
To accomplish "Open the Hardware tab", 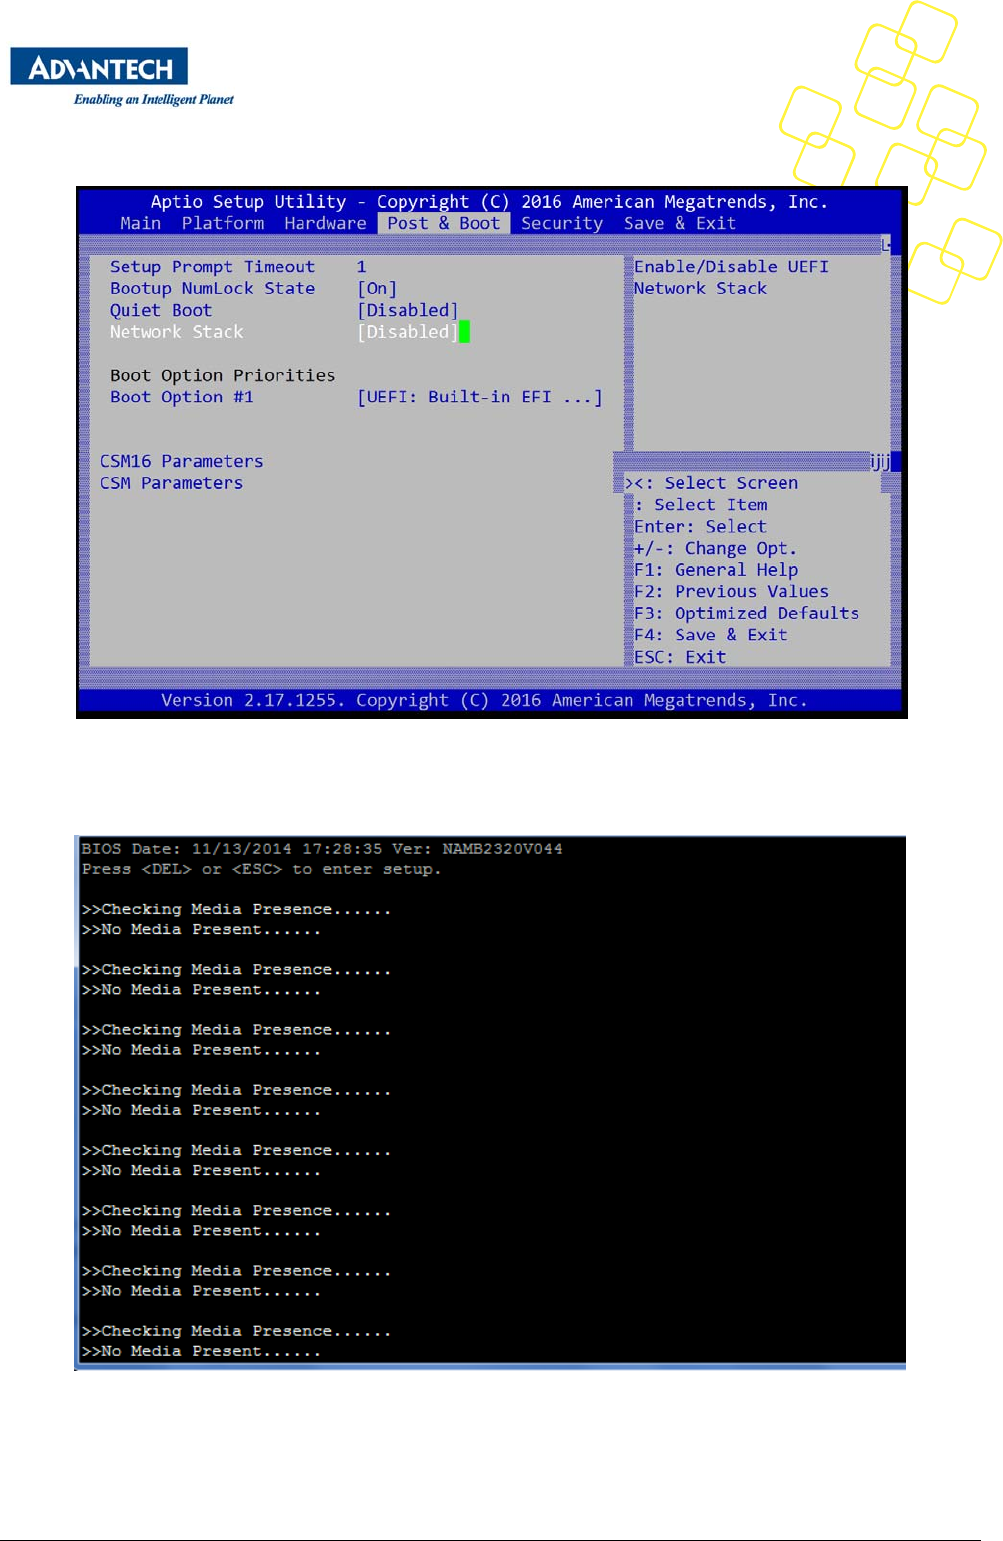I will [325, 223].
